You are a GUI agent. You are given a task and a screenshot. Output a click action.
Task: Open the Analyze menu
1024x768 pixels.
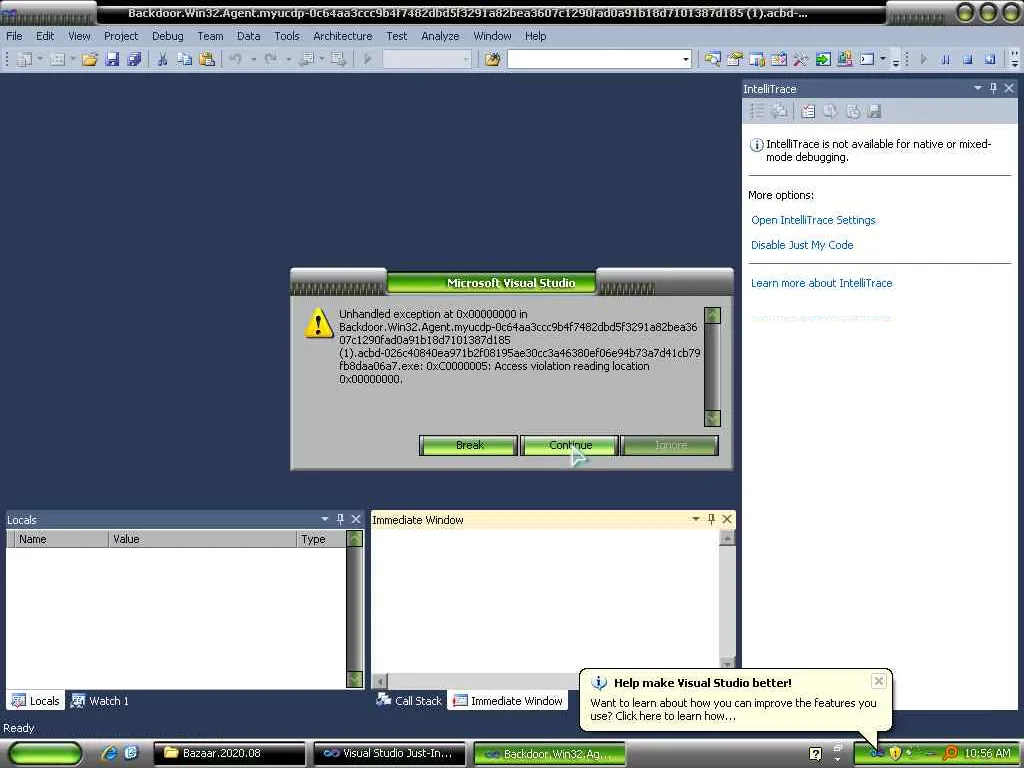point(440,36)
